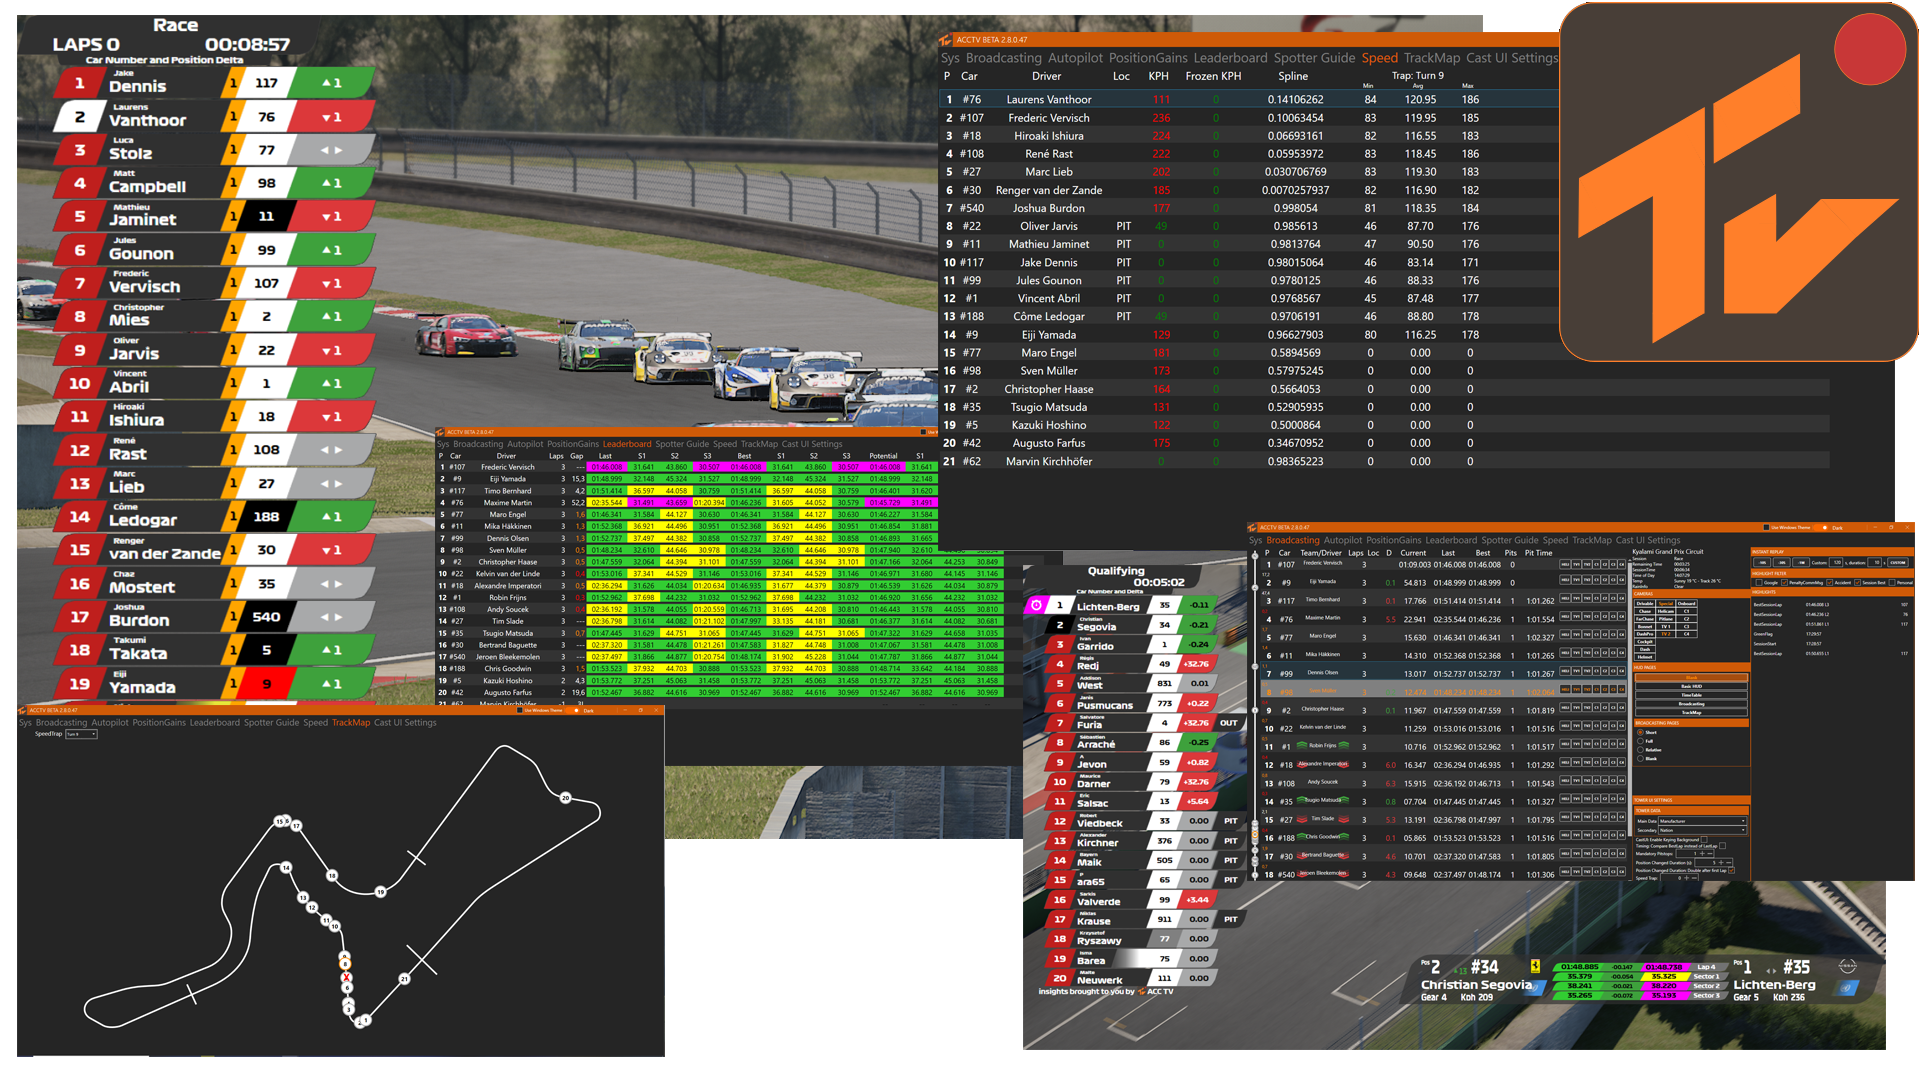Click HELI camera icon in Frederic Vervisch broadcasting row
The width and height of the screenshot is (1920, 1080).
pos(1565,564)
